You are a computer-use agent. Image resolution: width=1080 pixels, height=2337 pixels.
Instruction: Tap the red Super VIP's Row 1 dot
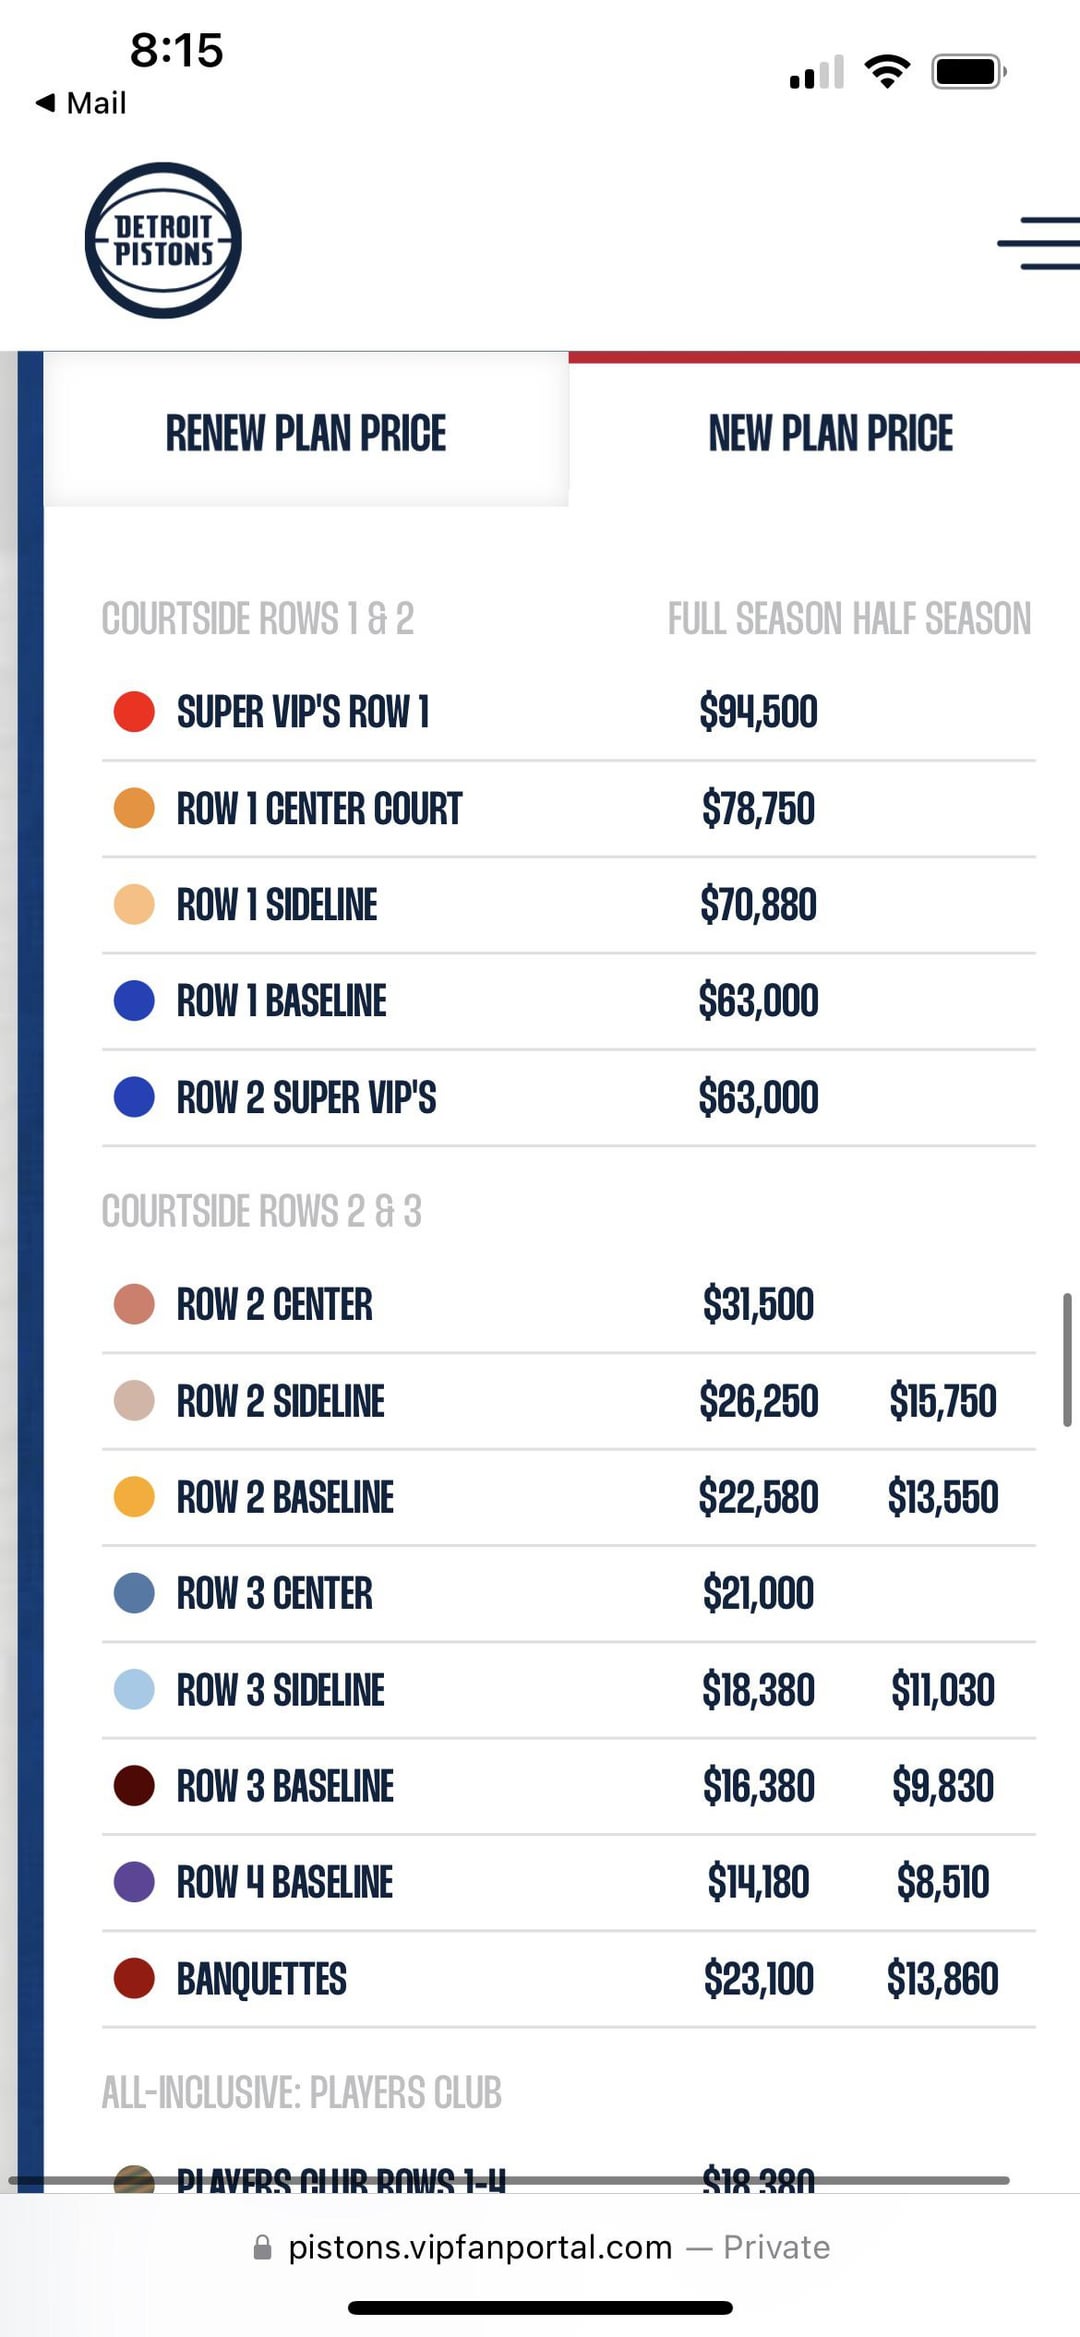[134, 712]
